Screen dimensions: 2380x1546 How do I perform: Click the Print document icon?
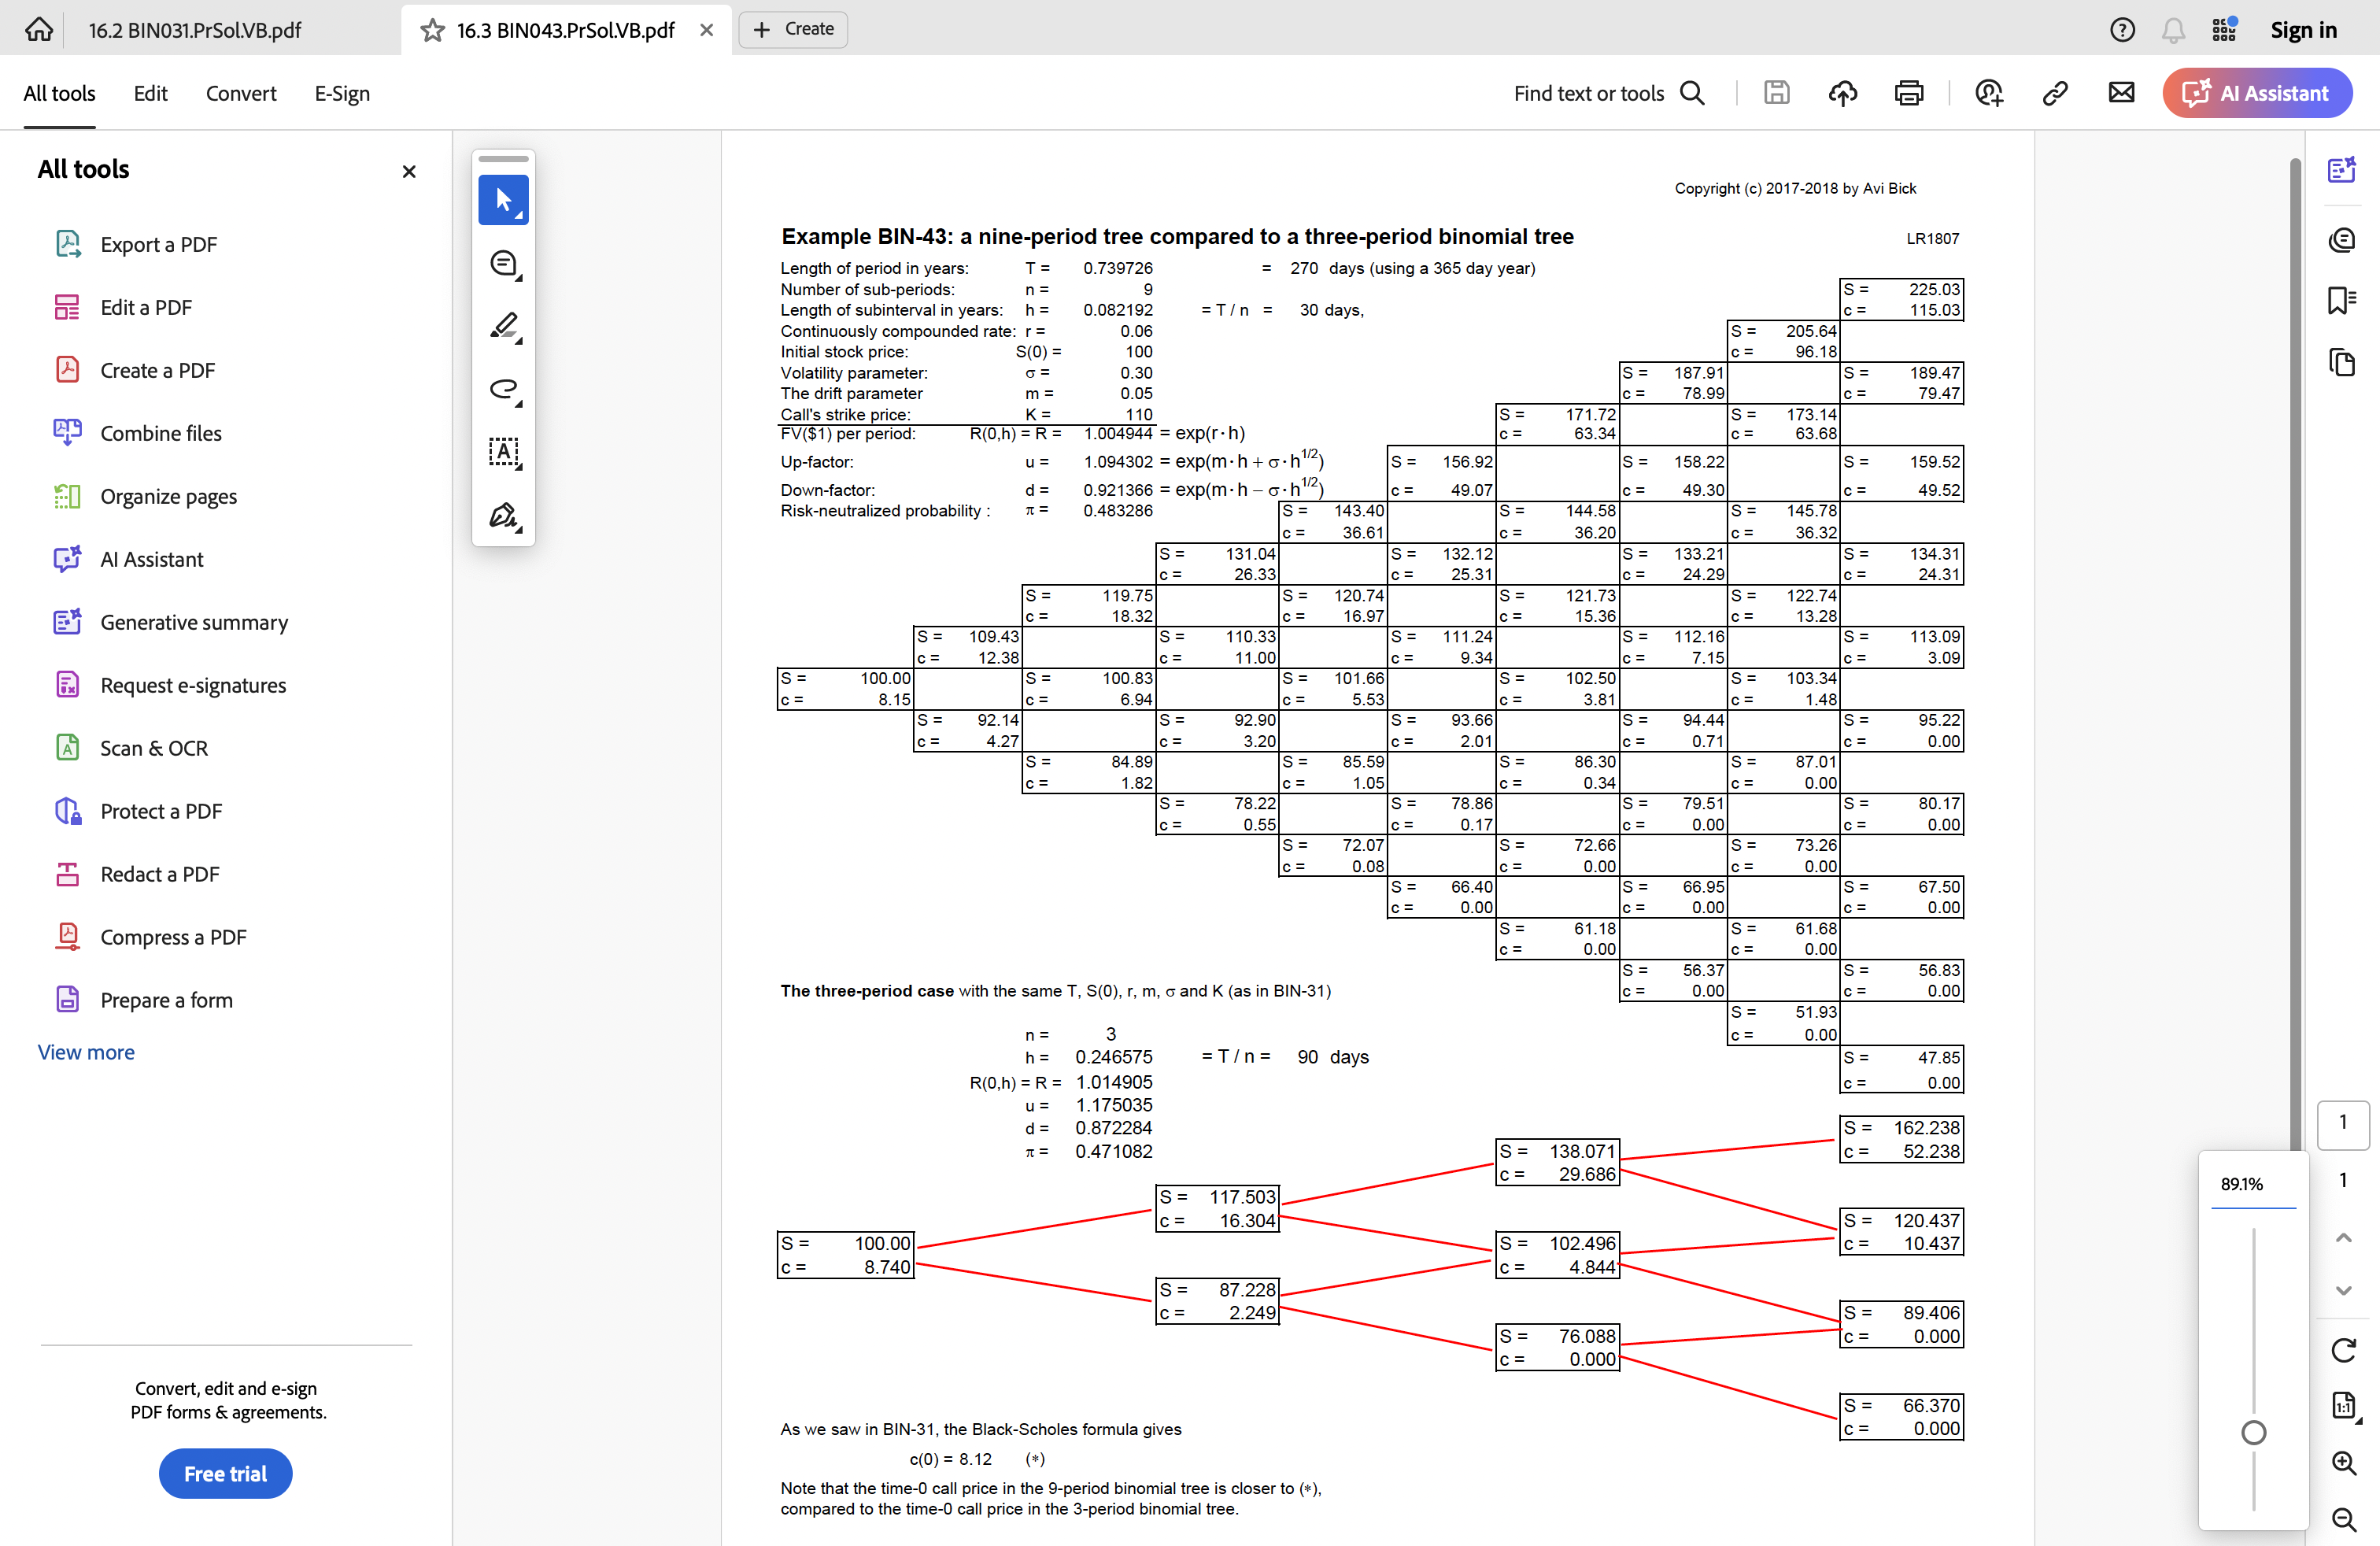pyautogui.click(x=1909, y=92)
